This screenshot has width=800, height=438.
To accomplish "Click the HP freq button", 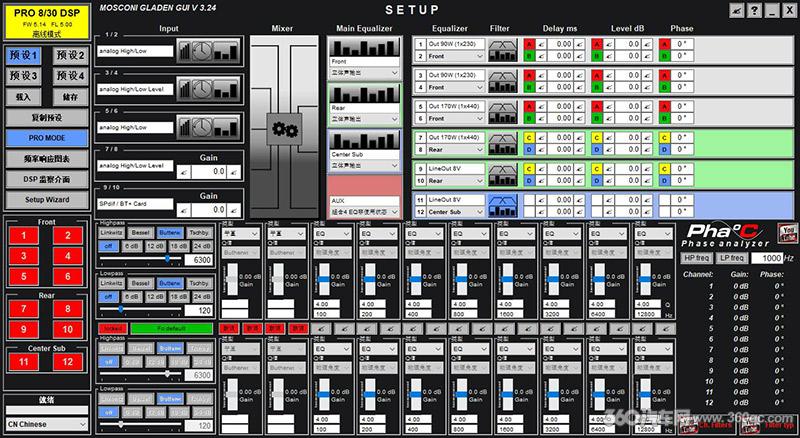I will pos(697,258).
